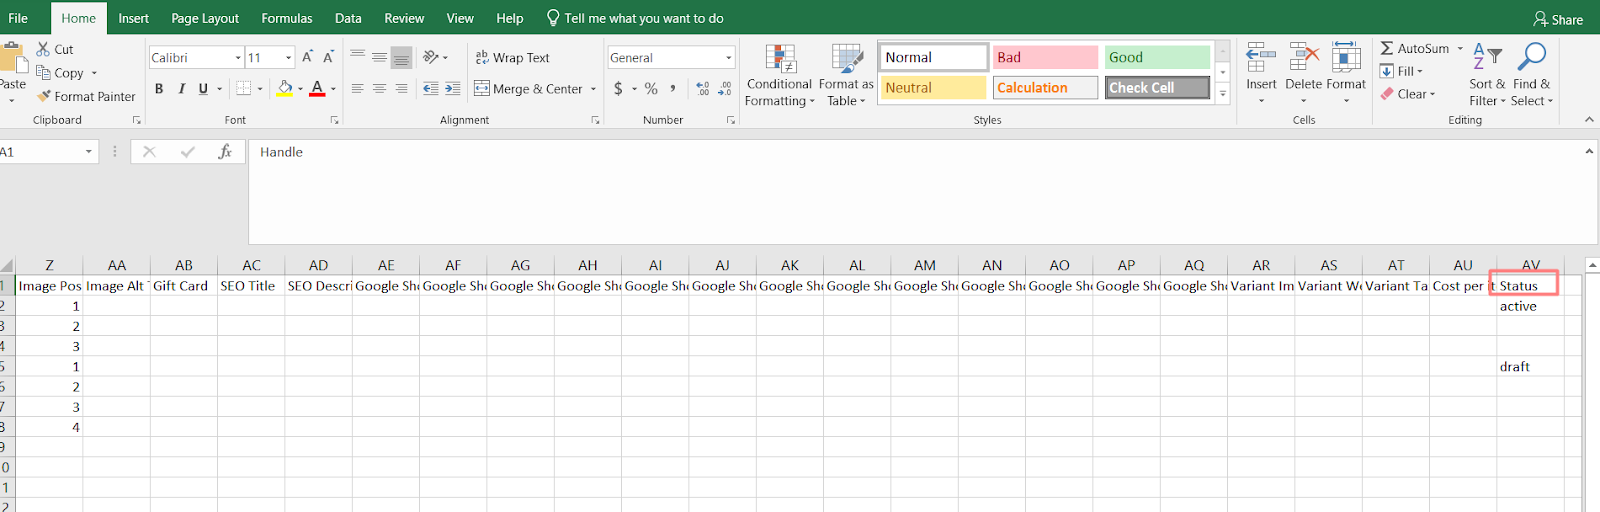
Task: Click the Copy icon
Action: pos(43,73)
